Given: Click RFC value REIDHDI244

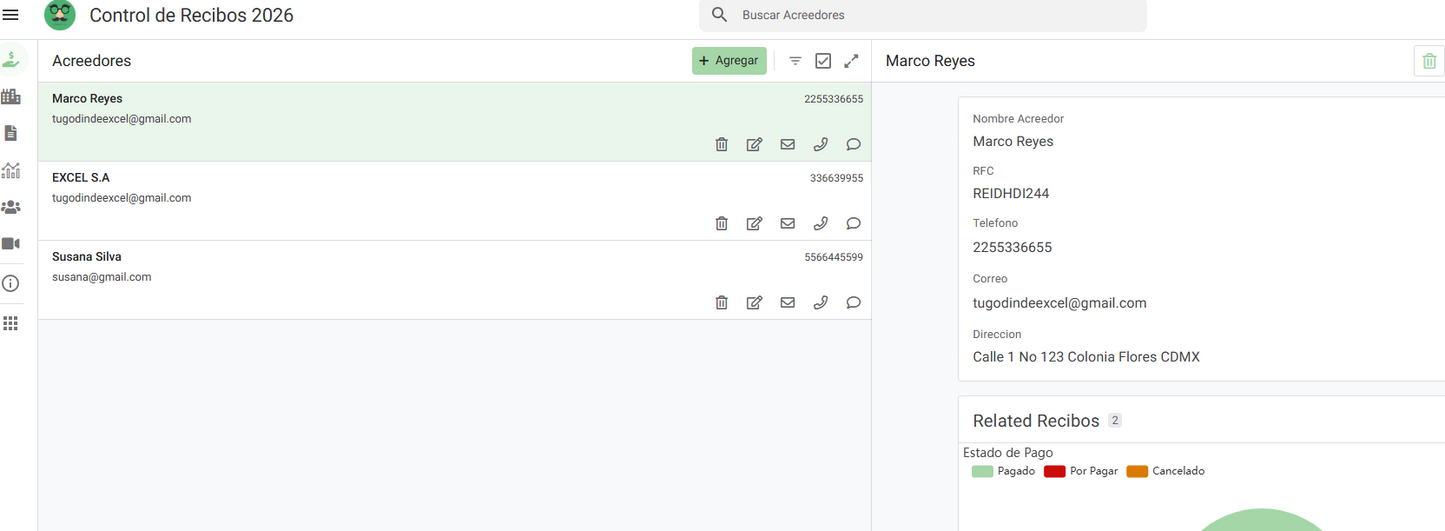Looking at the screenshot, I should 1011,193.
